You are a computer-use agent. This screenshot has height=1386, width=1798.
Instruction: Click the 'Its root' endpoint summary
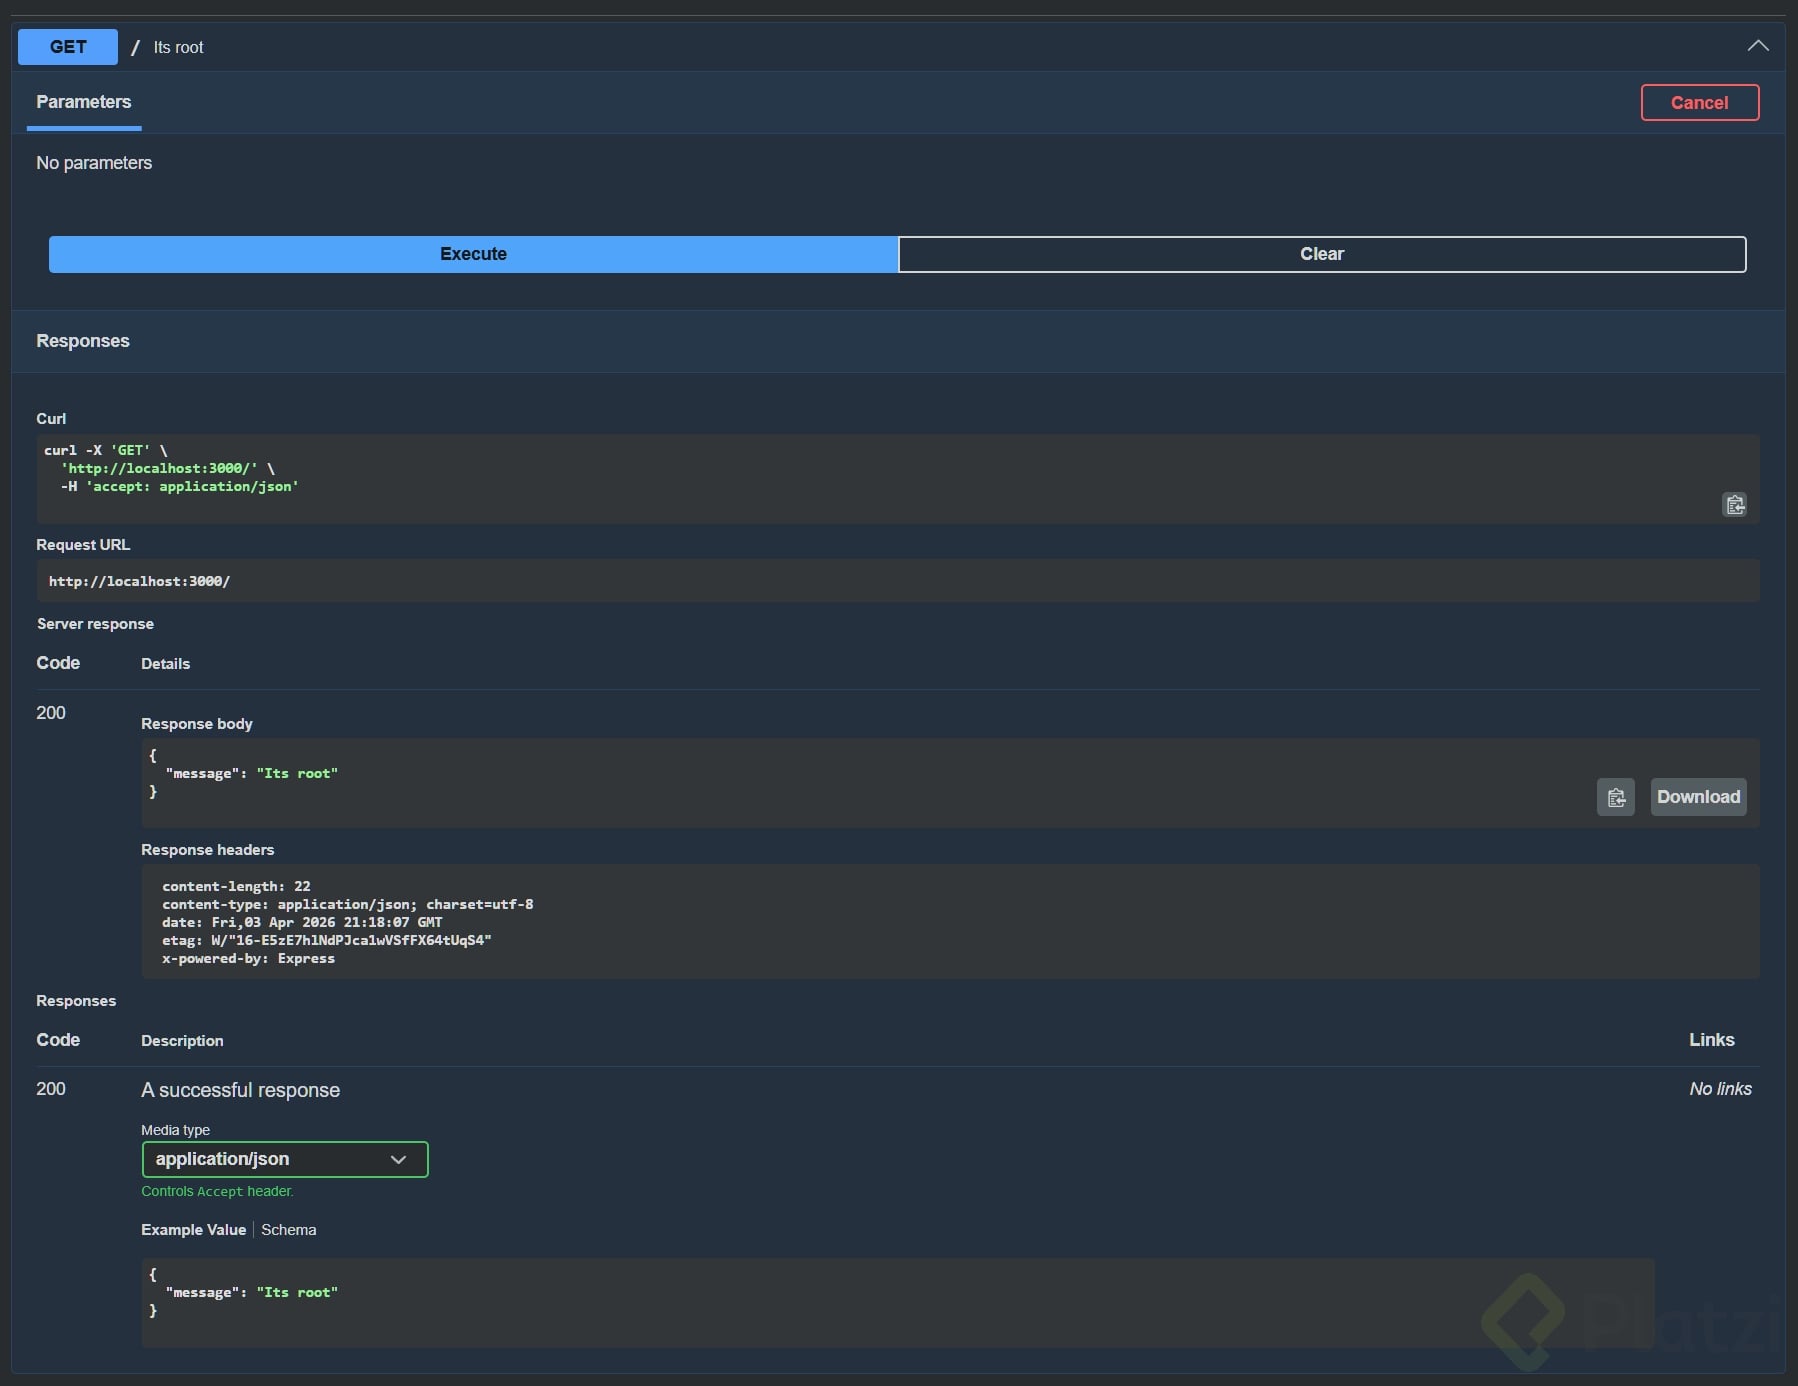tap(178, 47)
